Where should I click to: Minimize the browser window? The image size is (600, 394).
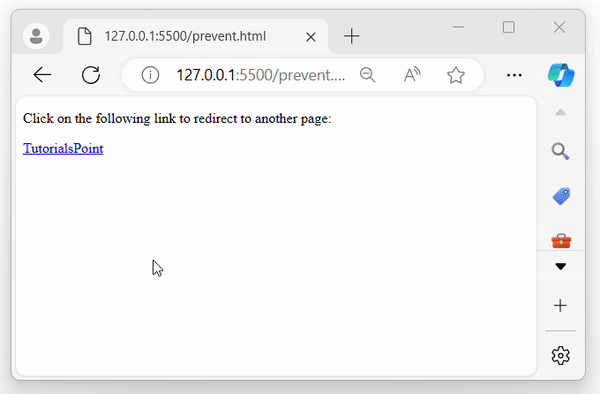458,27
